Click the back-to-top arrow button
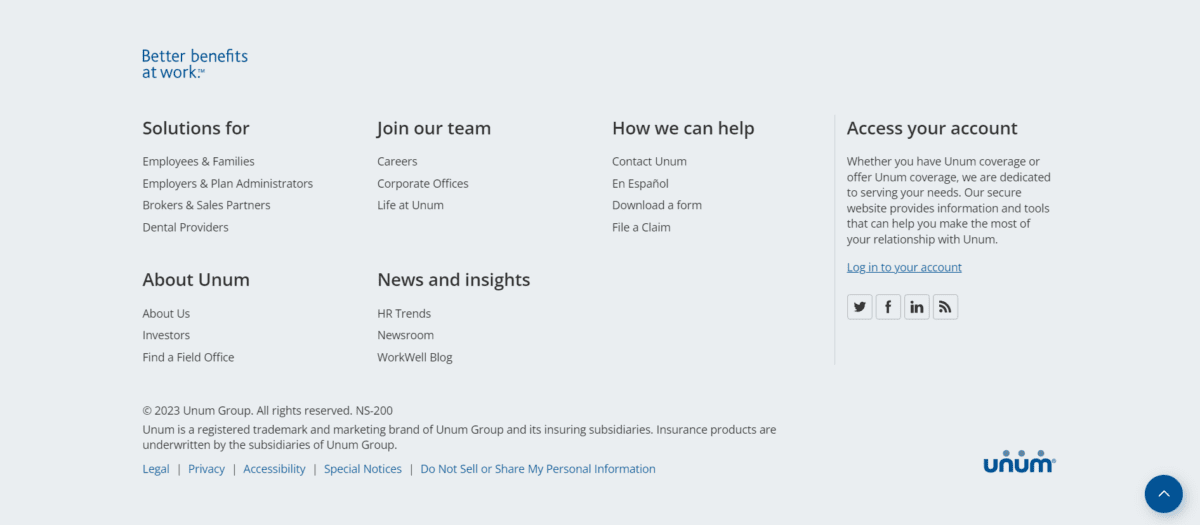This screenshot has width=1200, height=525. click(x=1164, y=494)
